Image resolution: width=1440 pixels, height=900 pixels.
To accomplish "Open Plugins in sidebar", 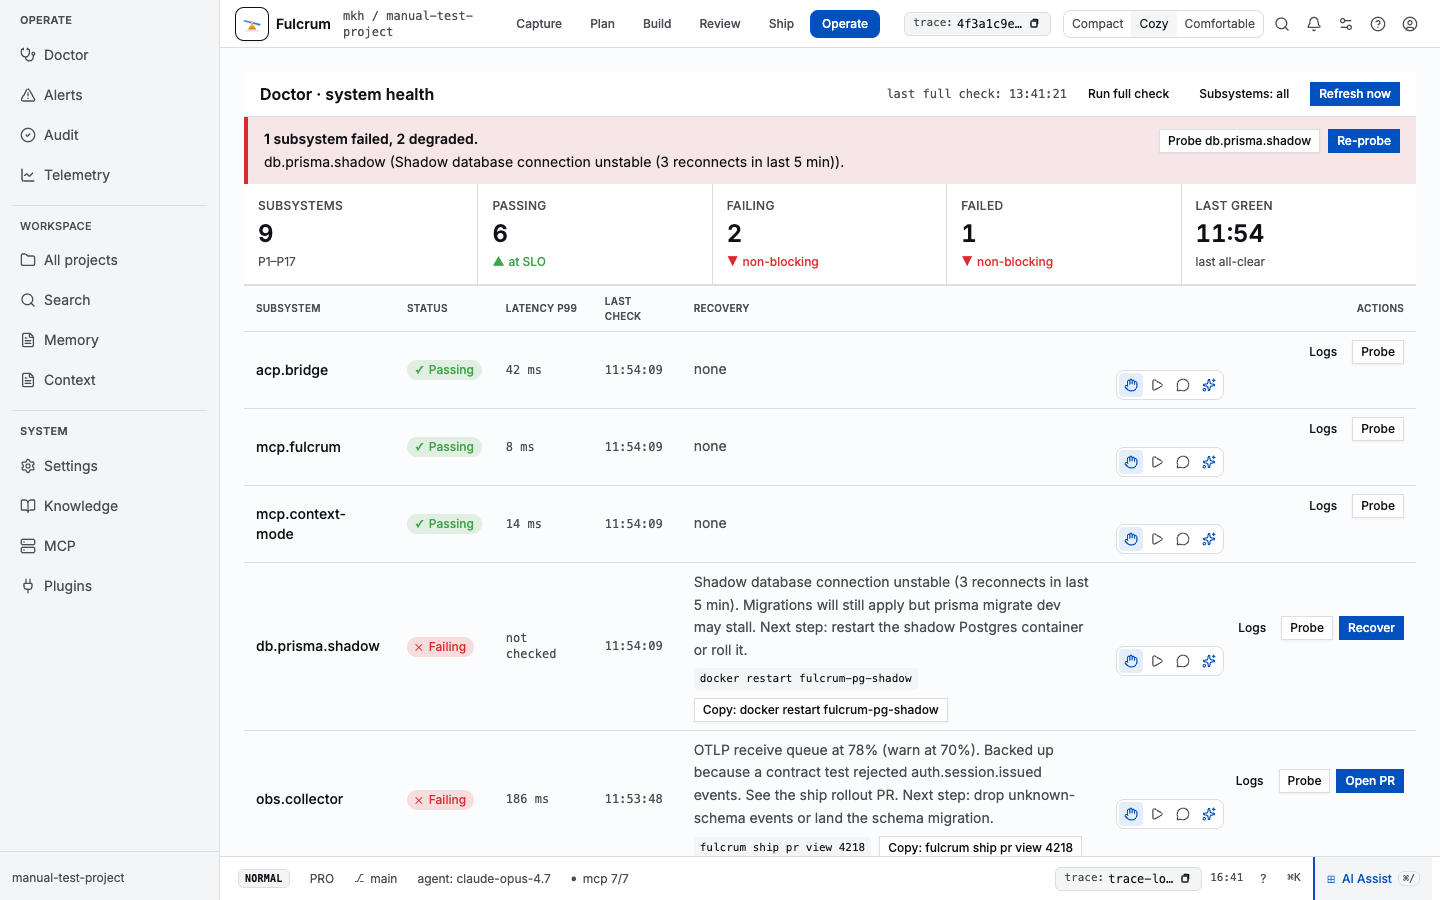I will [110, 586].
